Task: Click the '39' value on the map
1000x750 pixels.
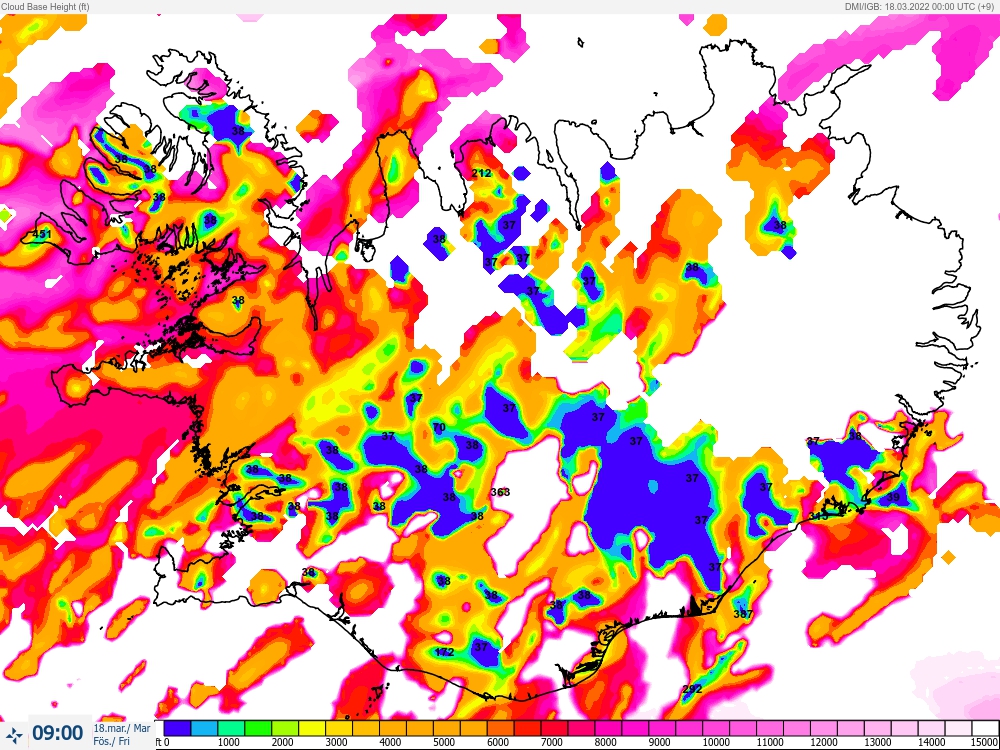Action: pyautogui.click(x=893, y=497)
